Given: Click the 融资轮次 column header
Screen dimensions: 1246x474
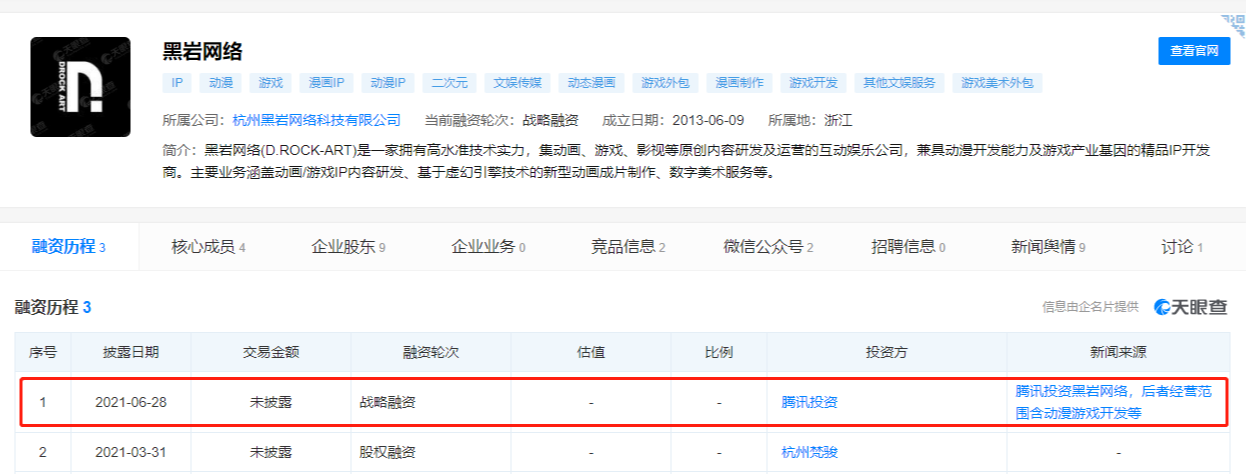Looking at the screenshot, I should coord(431,352).
